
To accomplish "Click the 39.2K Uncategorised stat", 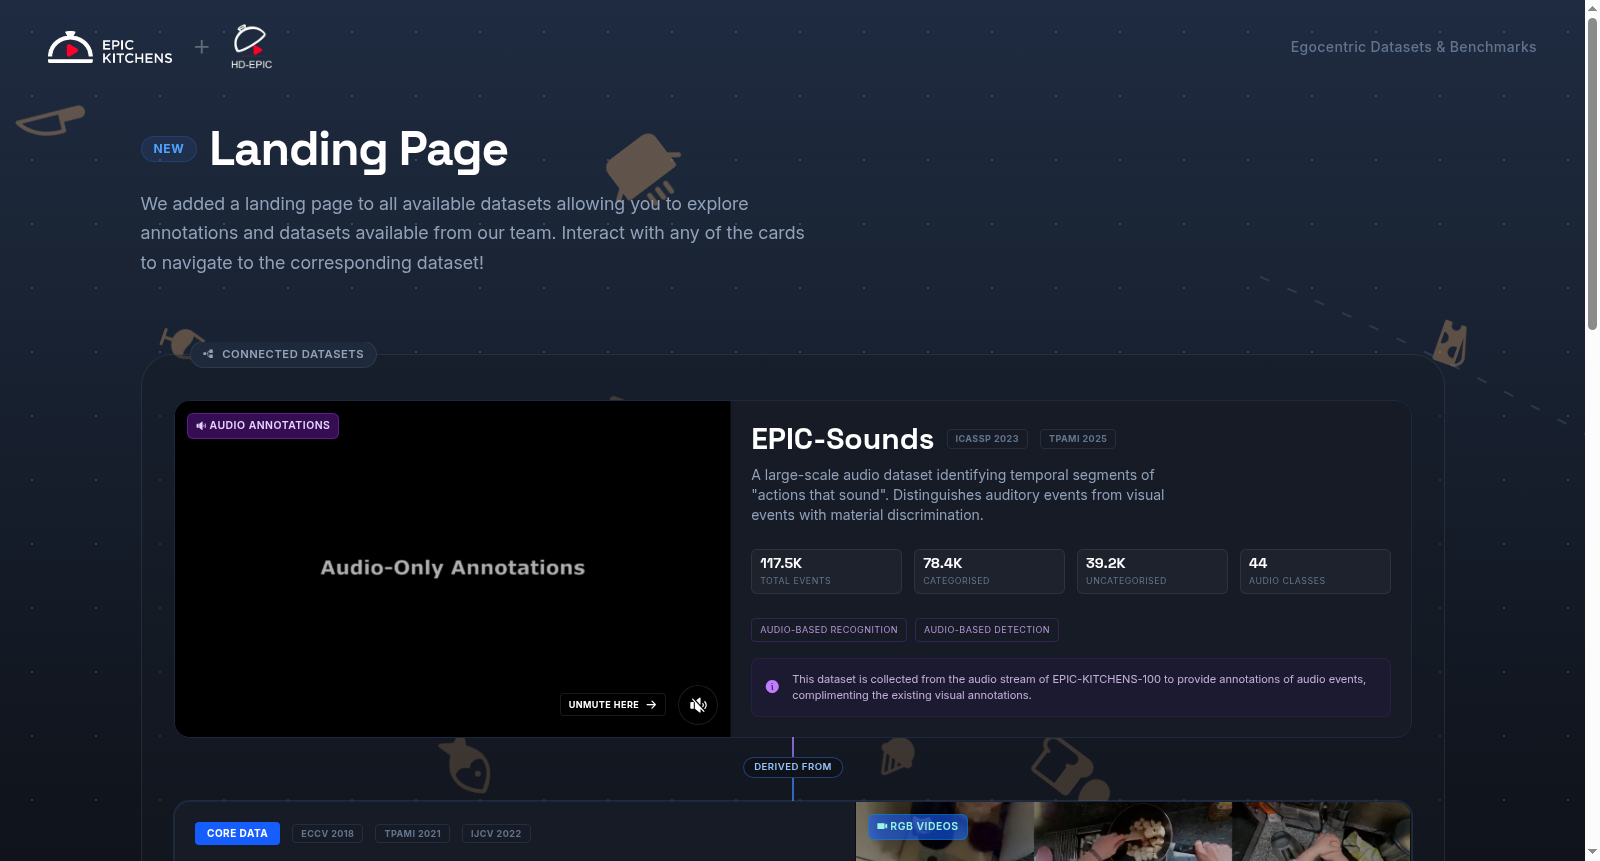I will point(1152,571).
